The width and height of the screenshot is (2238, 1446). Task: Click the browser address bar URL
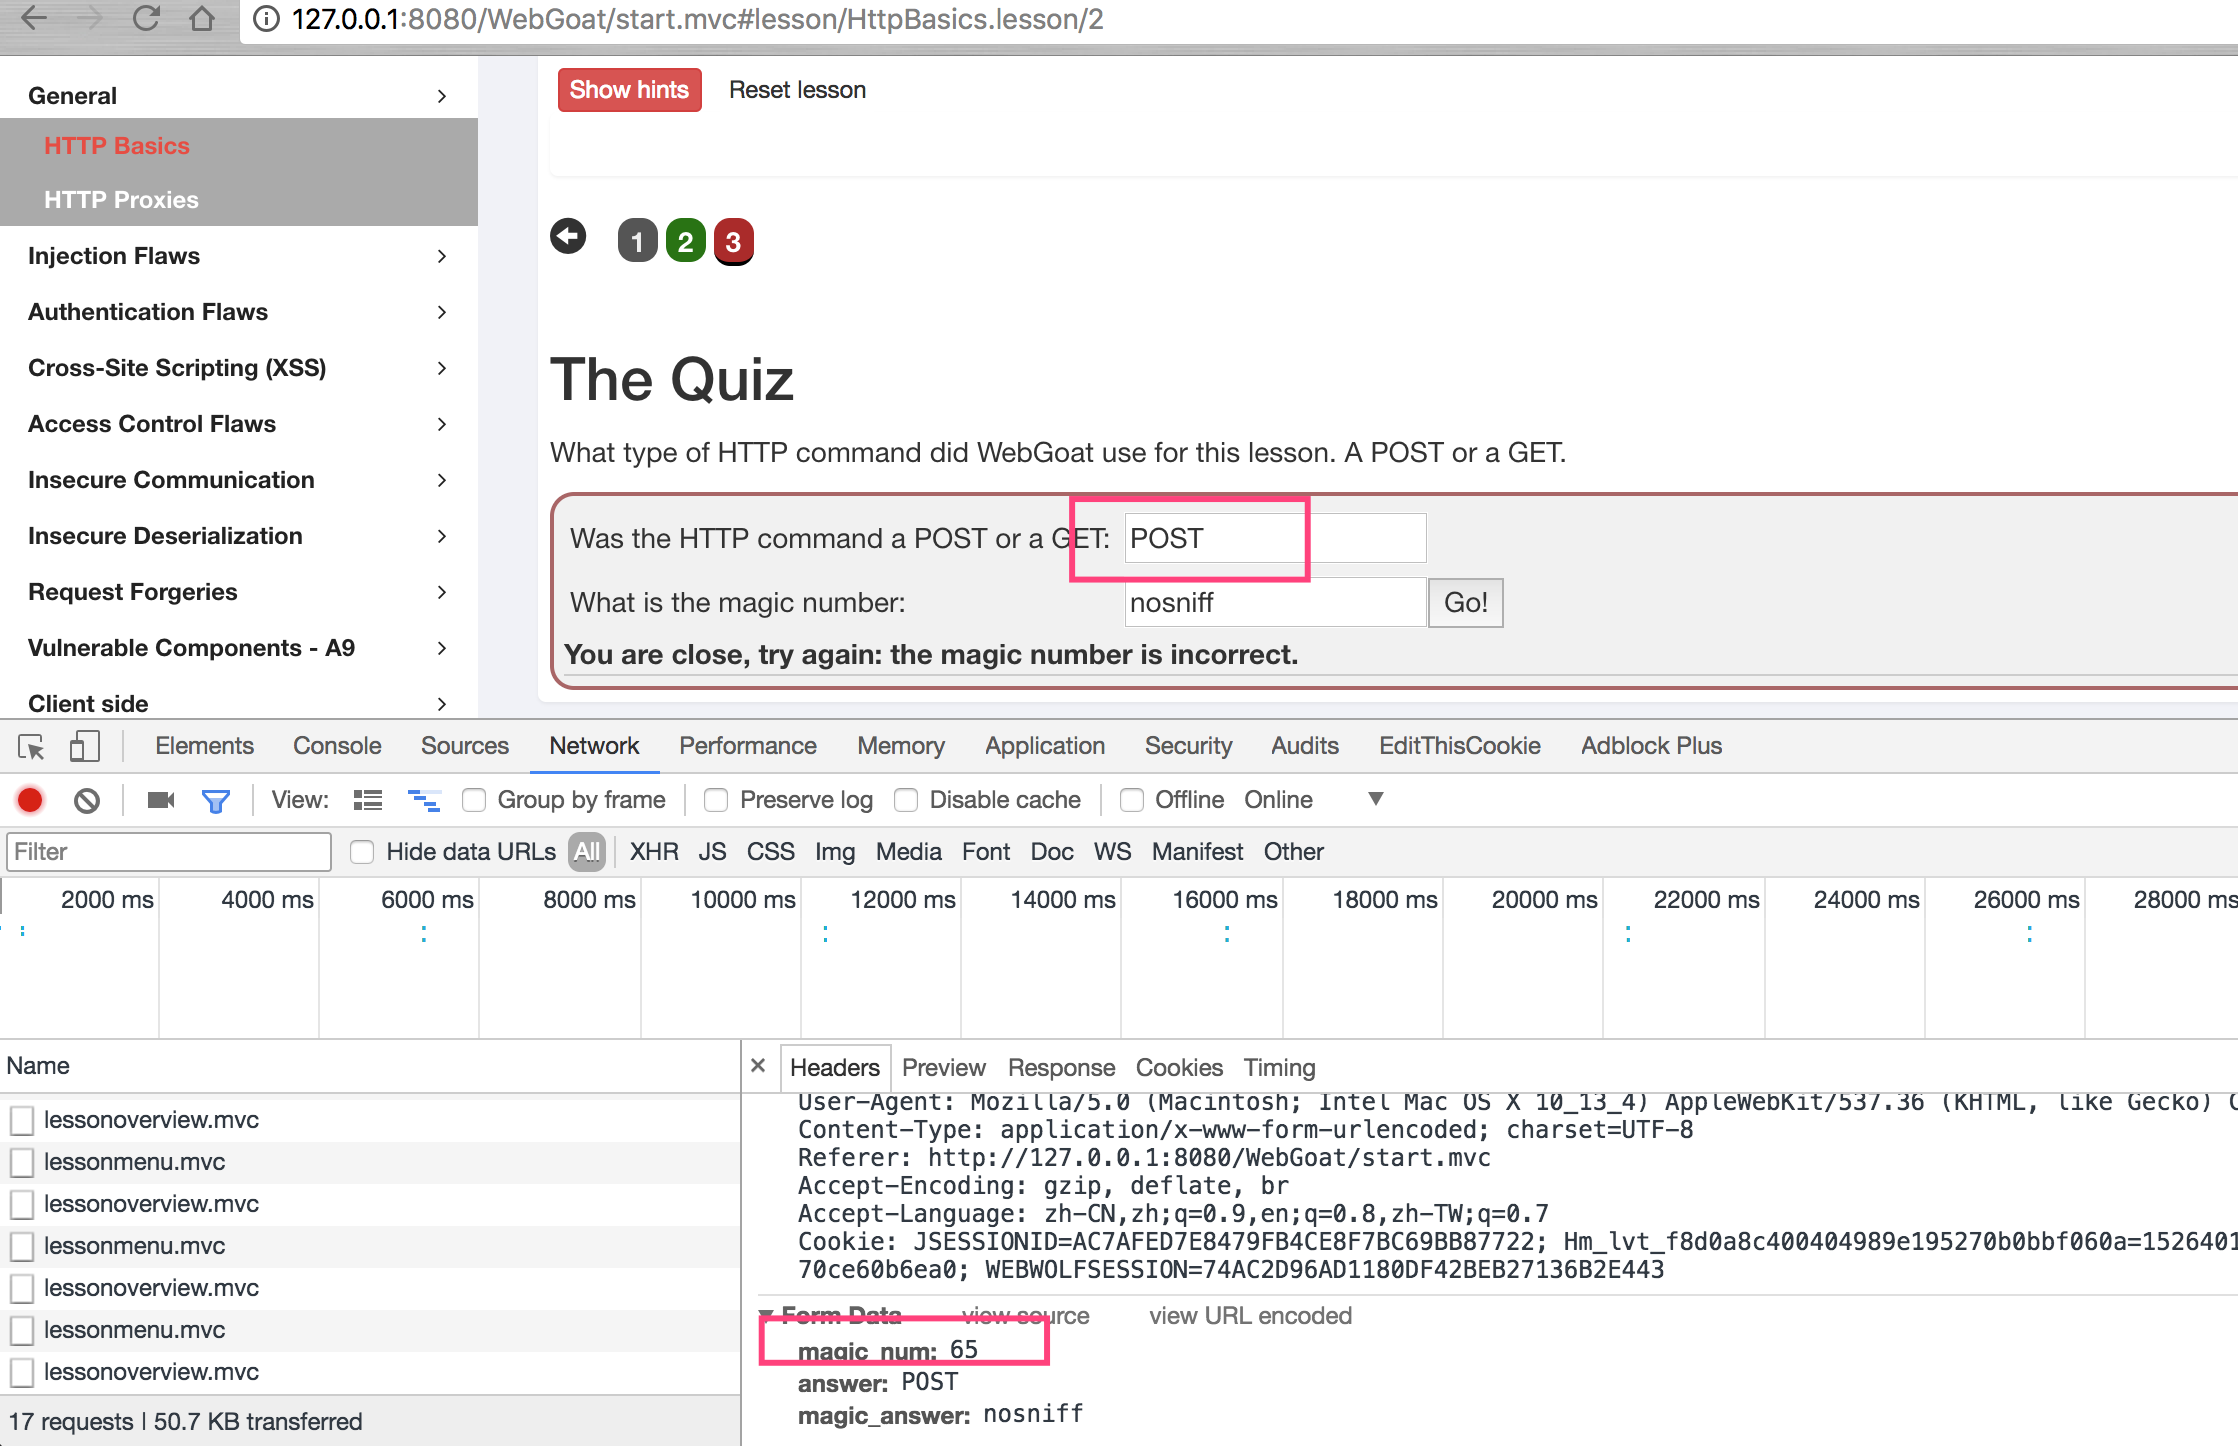[698, 19]
